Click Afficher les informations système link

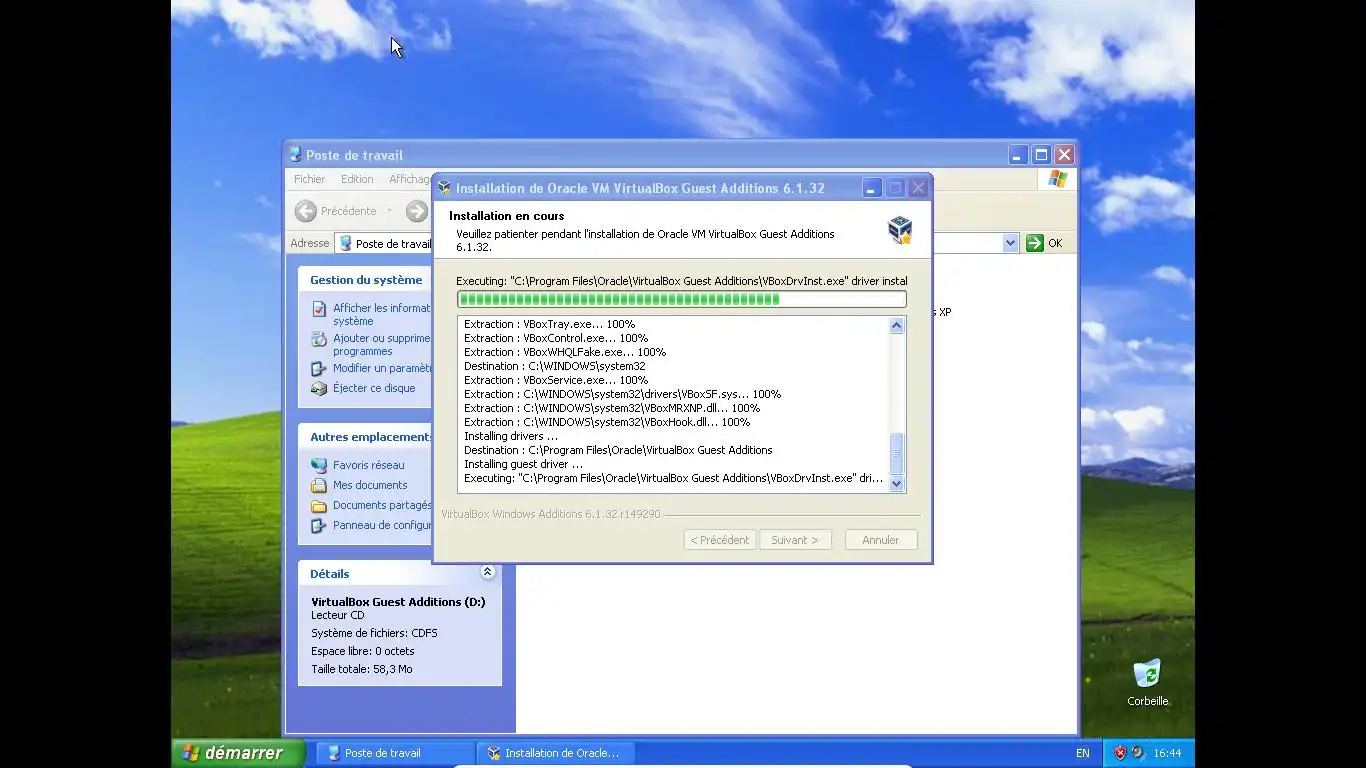click(381, 314)
